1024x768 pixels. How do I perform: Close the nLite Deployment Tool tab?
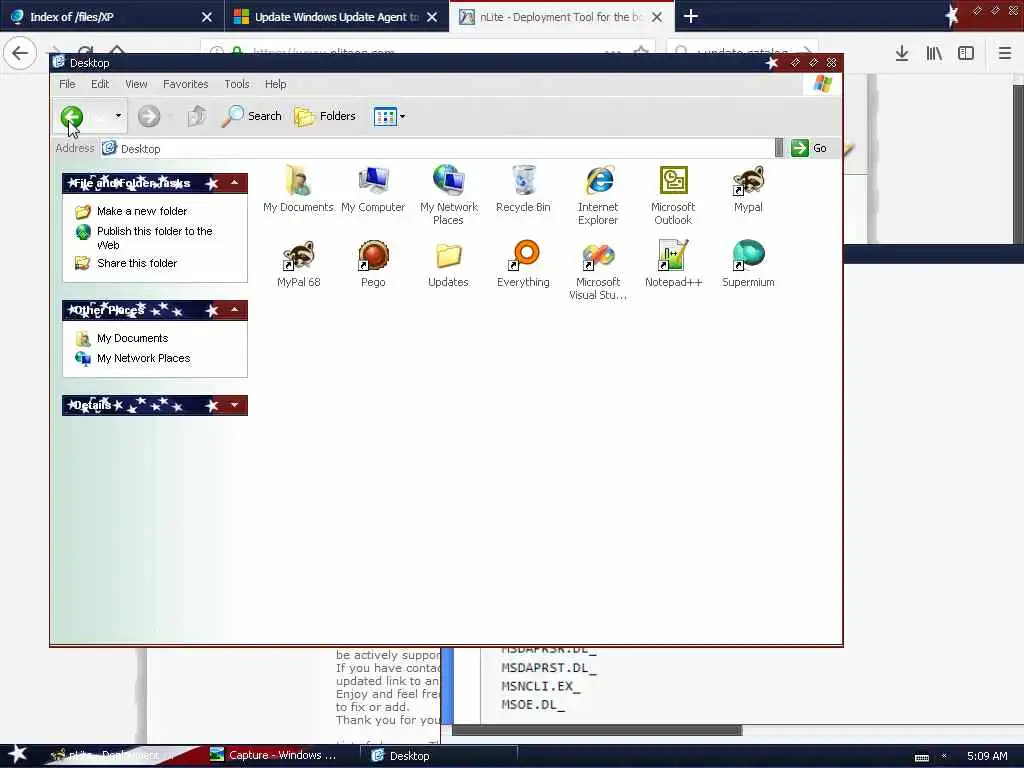[657, 17]
